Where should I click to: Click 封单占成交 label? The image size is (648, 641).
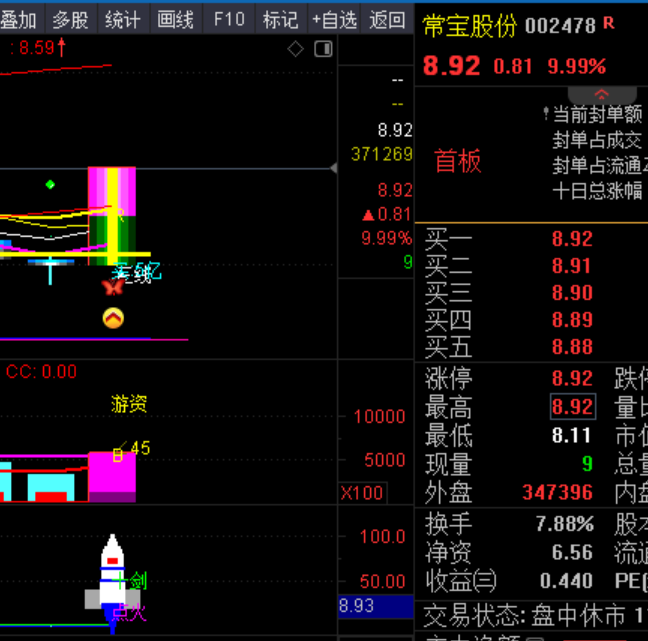[598, 140]
